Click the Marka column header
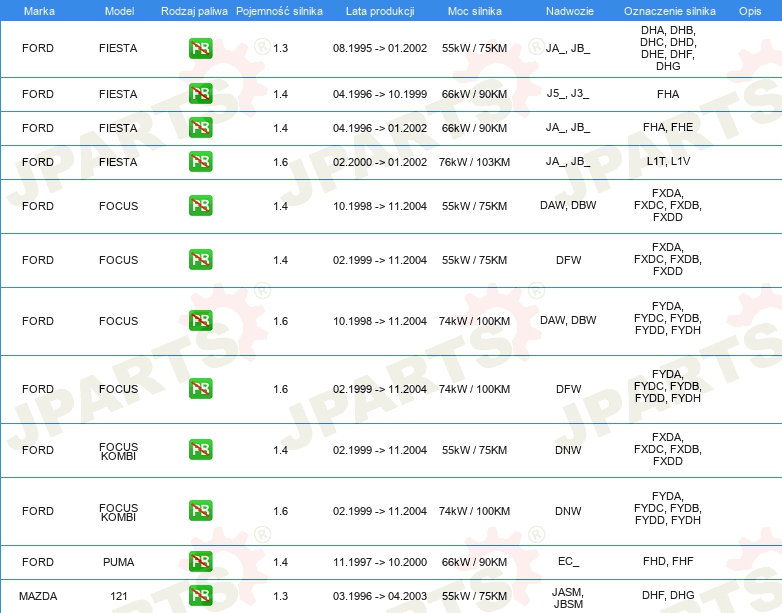 point(39,11)
